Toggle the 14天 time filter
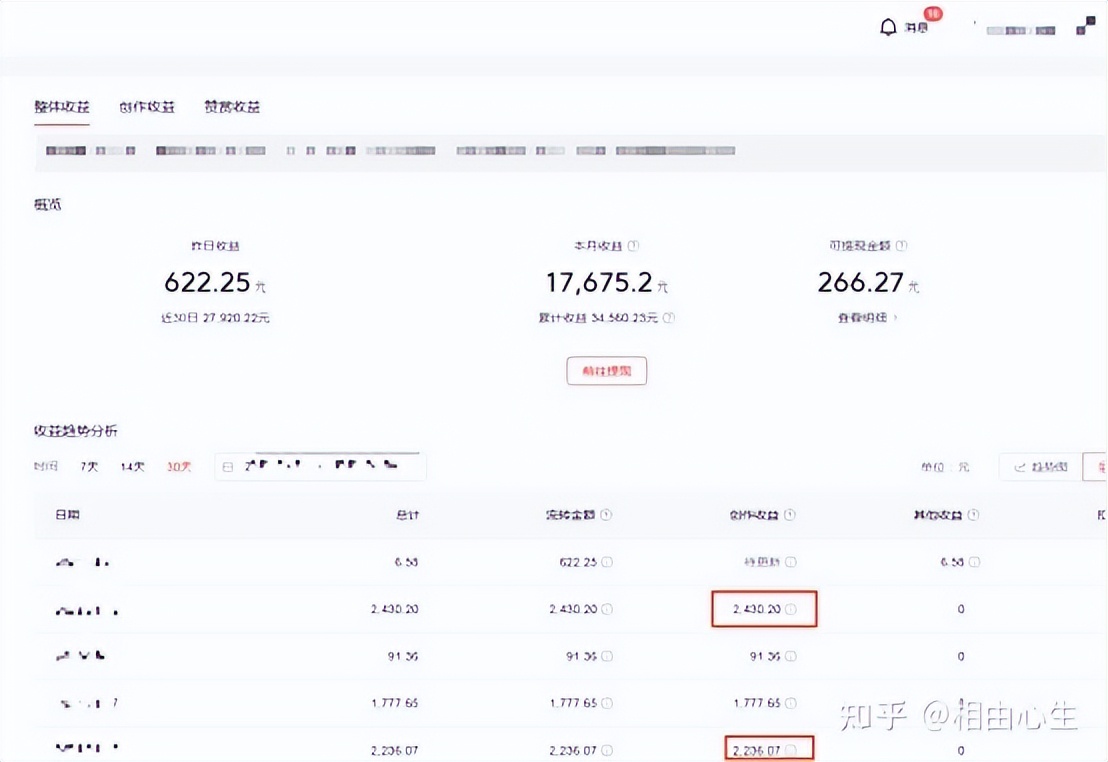The width and height of the screenshot is (1108, 762). point(131,466)
